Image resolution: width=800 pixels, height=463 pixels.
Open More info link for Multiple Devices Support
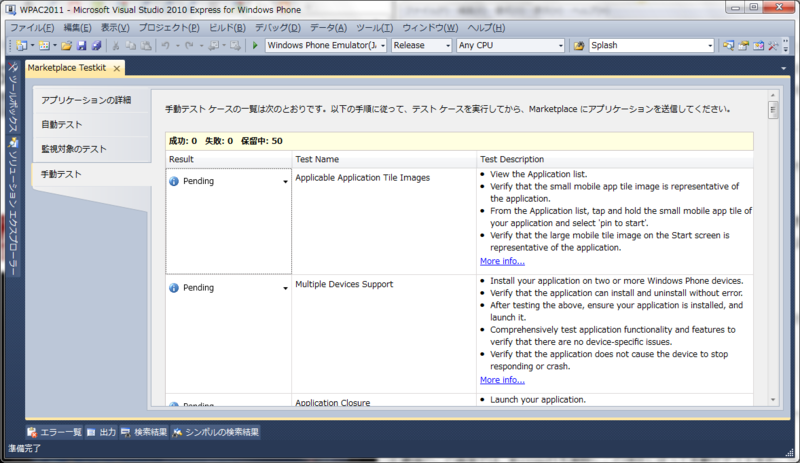(502, 380)
